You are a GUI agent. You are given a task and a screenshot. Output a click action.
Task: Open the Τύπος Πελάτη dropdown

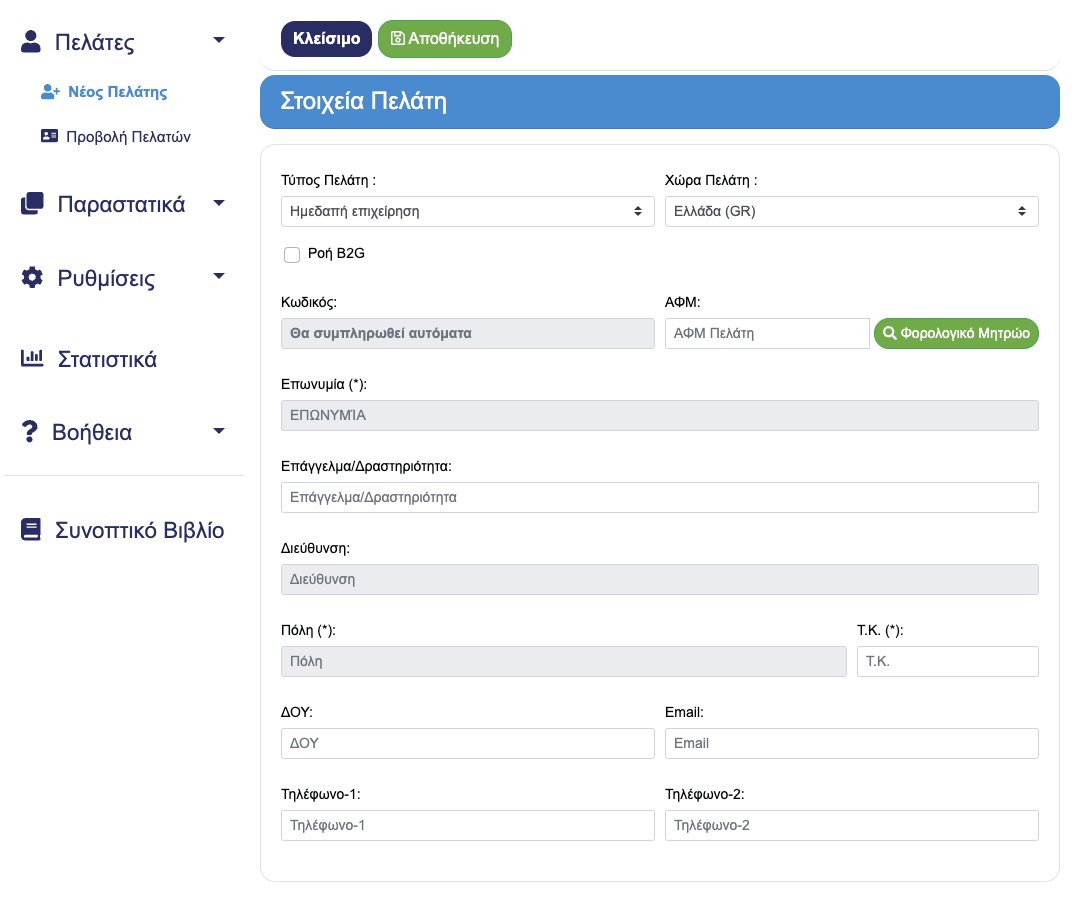click(469, 211)
